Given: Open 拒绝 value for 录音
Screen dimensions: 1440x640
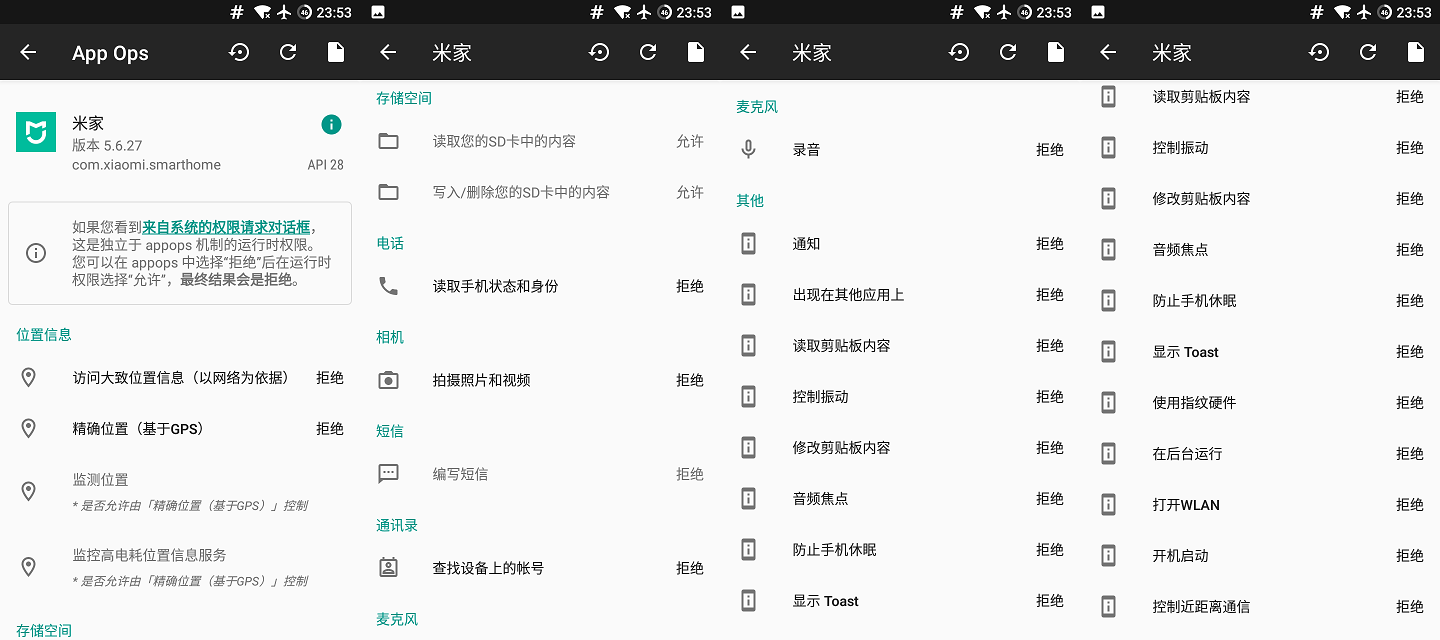Looking at the screenshot, I should [1050, 149].
